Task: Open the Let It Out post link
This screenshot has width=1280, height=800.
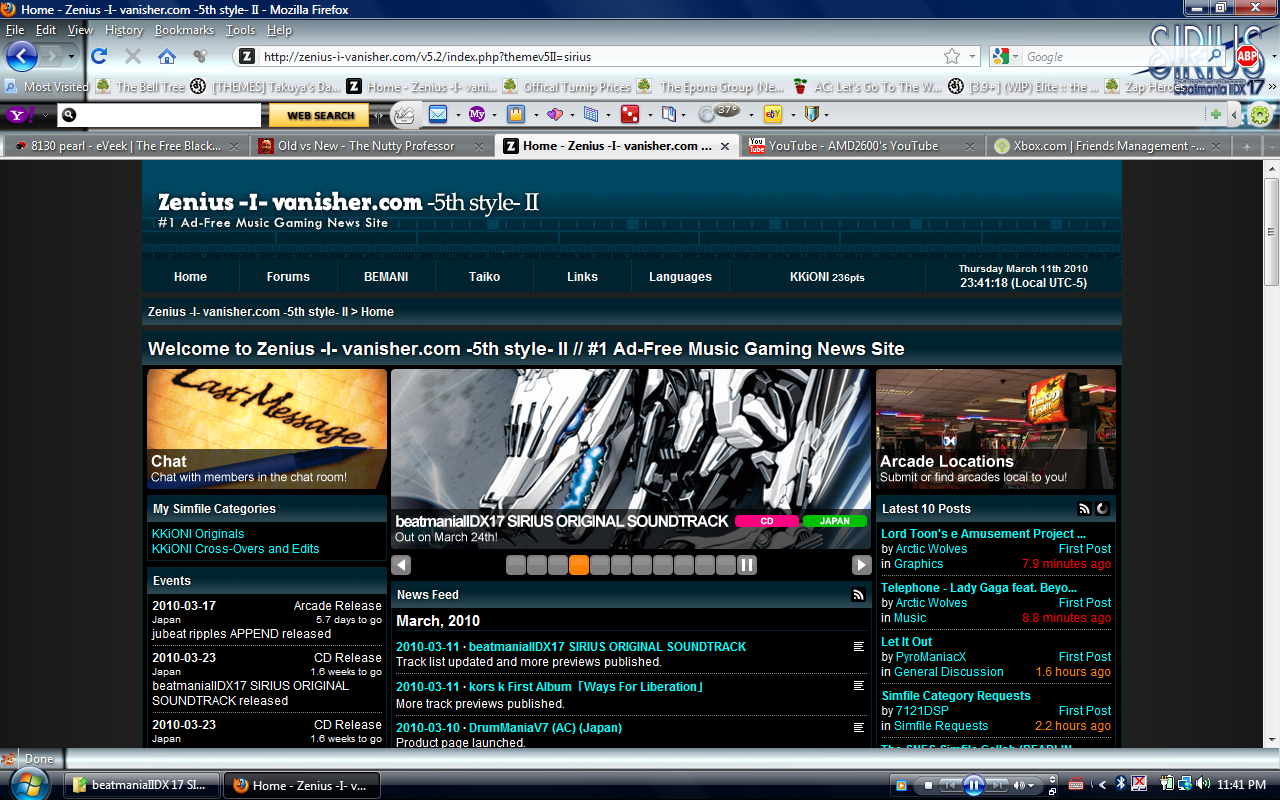Action: (x=907, y=642)
